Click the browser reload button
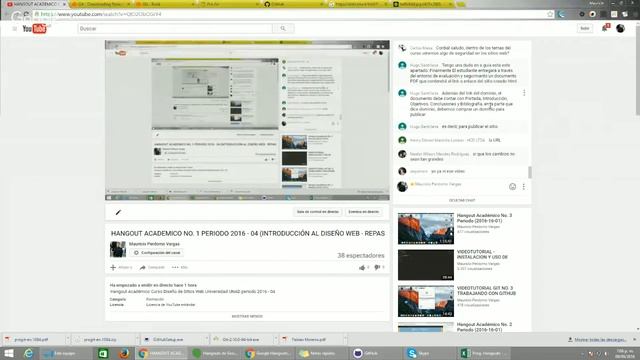The image size is (640, 360). pyautogui.click(x=26, y=14)
